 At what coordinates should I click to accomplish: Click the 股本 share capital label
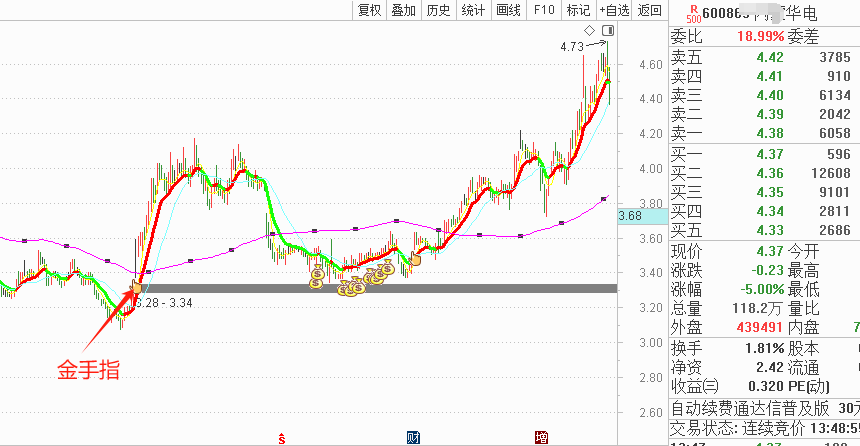803,348
